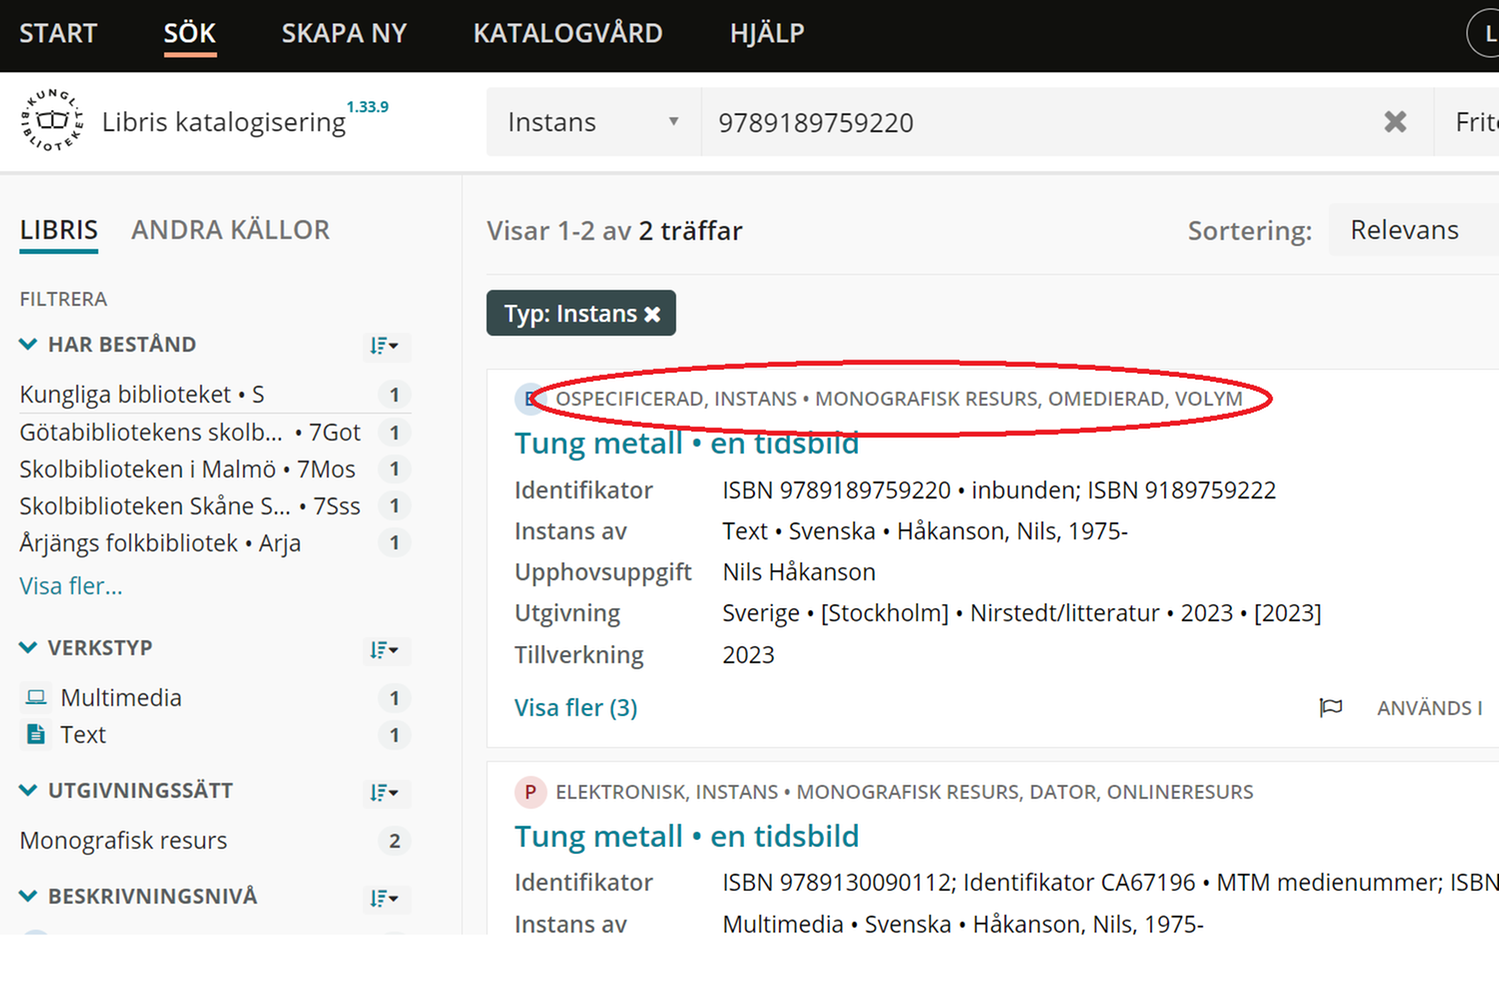Screen dimensions: 1499x999
Task: Click the Text document icon
Action: coord(36,734)
